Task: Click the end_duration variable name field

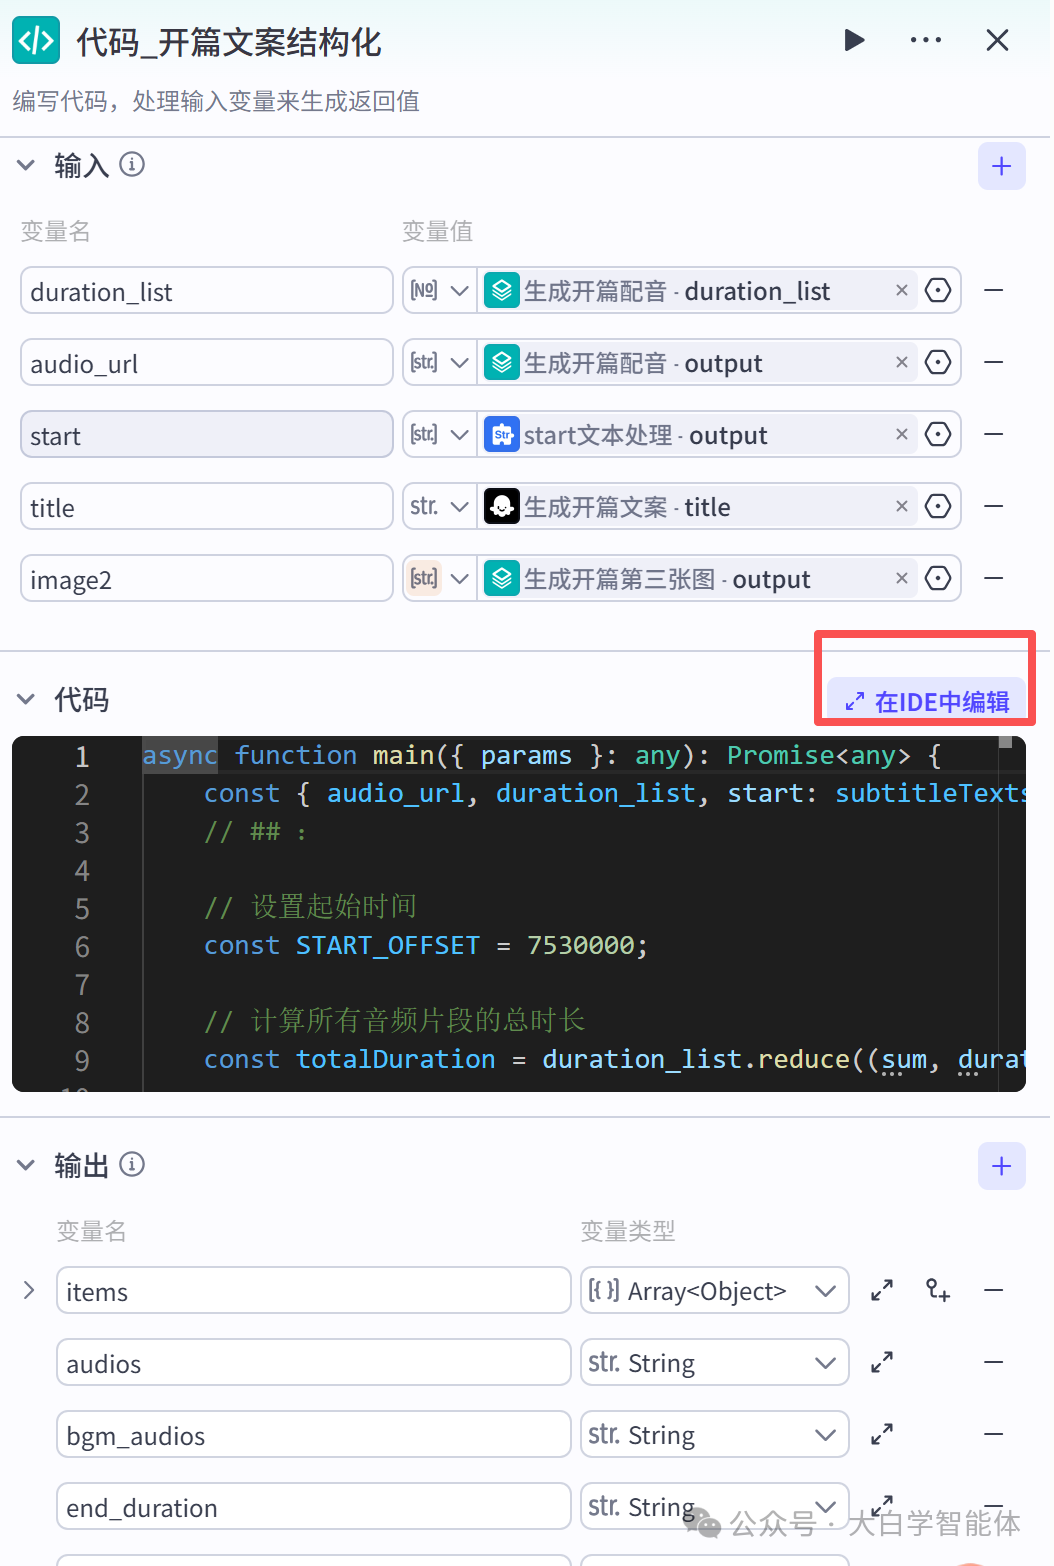Action: (x=313, y=1506)
